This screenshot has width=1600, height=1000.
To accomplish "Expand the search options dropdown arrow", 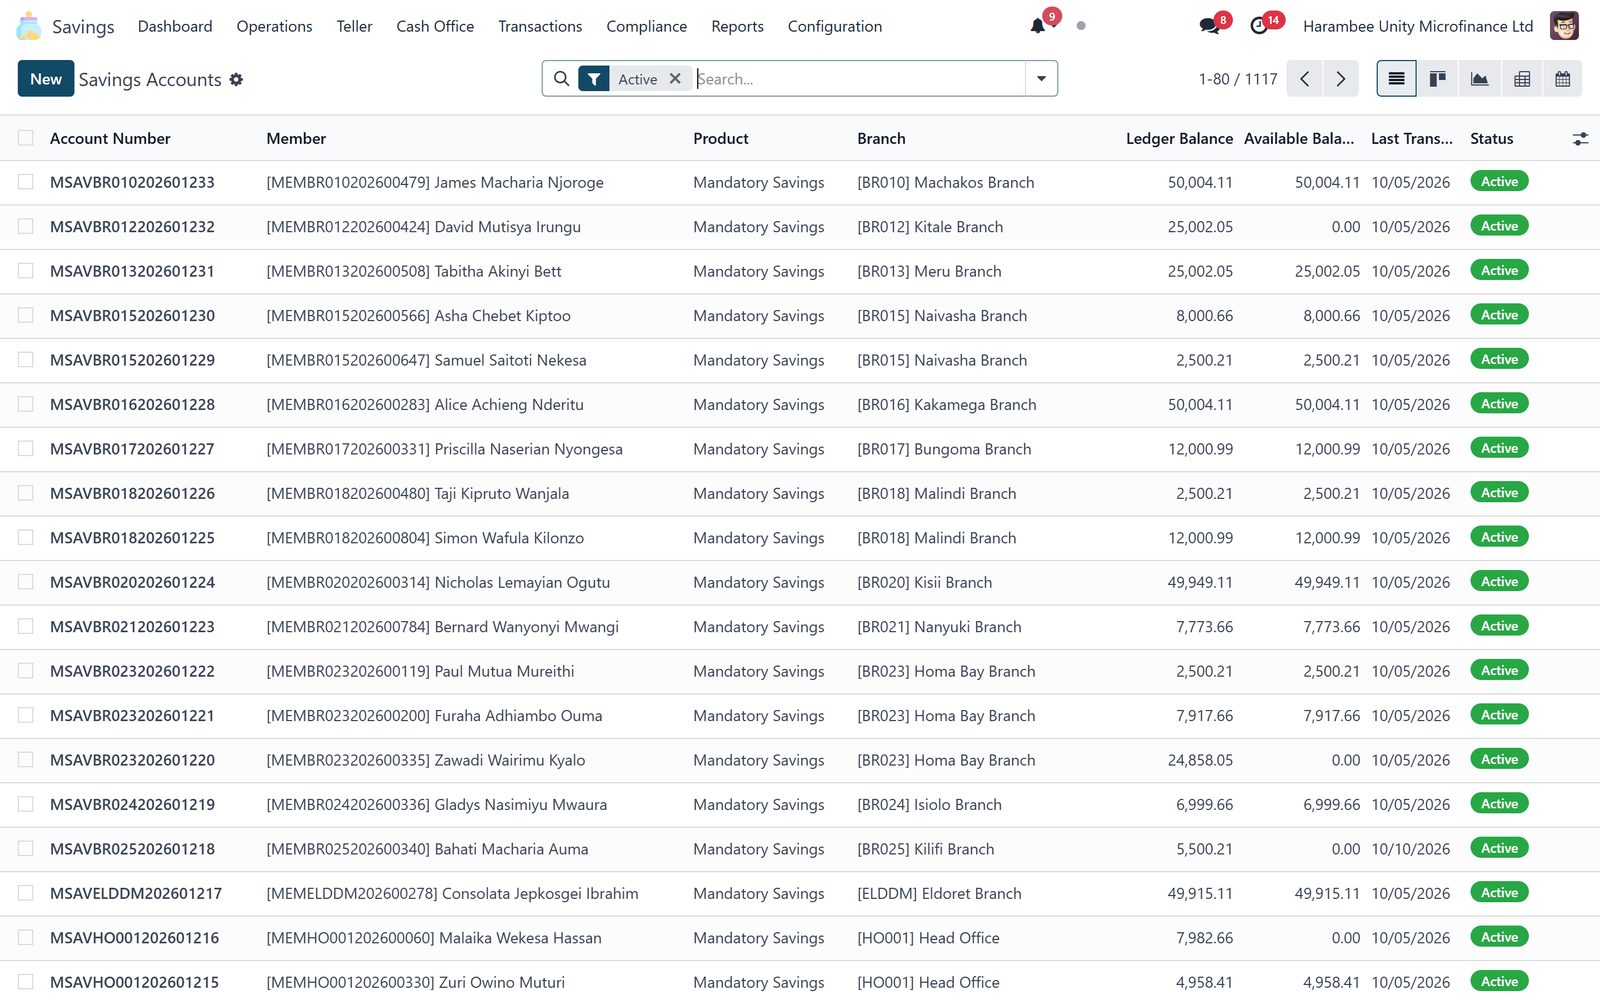I will [1041, 79].
